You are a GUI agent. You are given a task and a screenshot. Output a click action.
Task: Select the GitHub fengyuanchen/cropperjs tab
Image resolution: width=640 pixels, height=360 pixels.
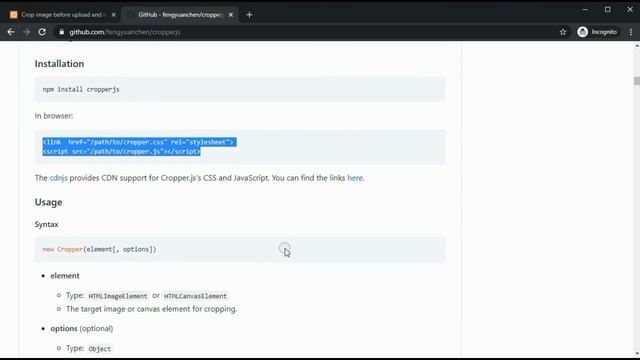pyautogui.click(x=180, y=15)
